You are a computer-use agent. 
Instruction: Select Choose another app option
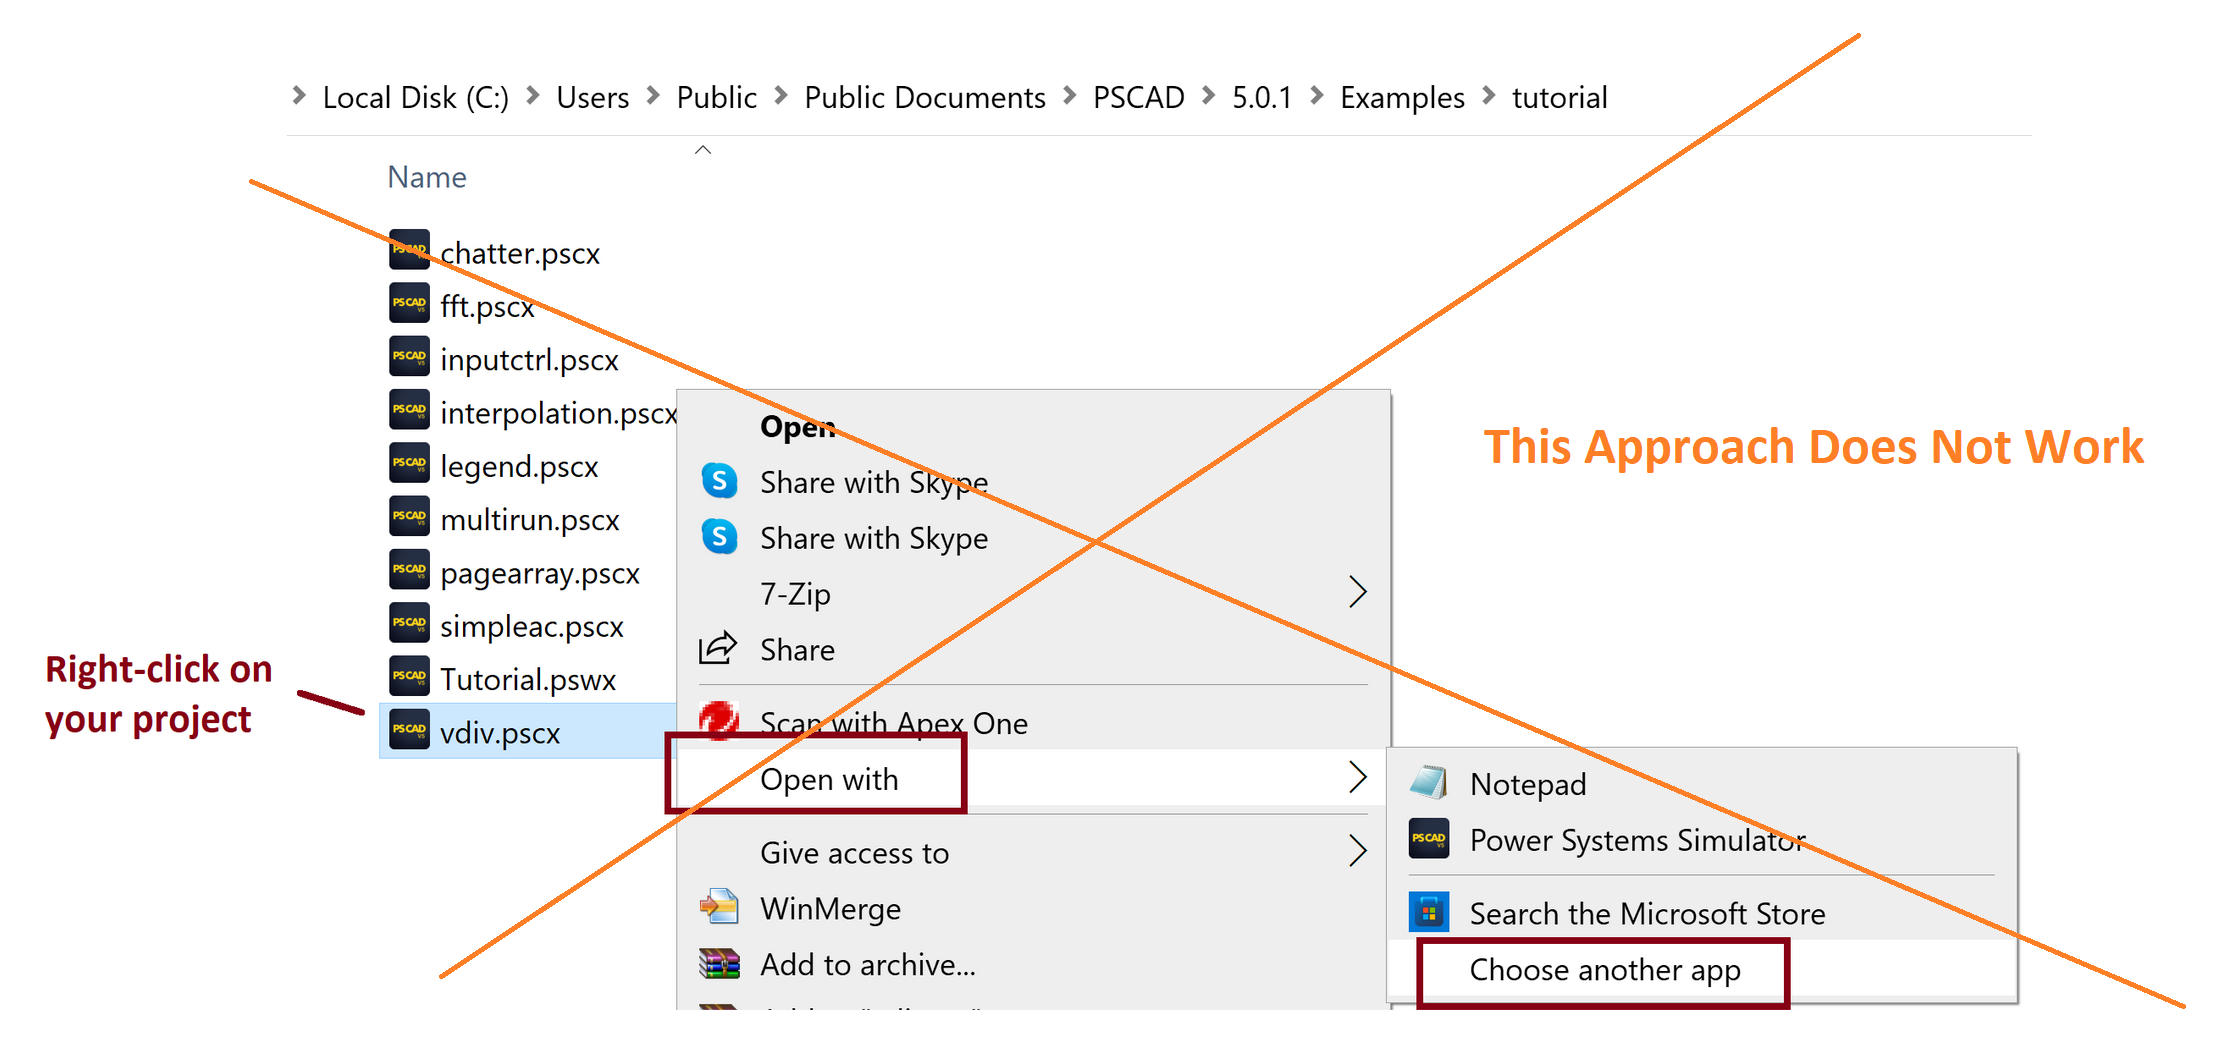[1604, 970]
